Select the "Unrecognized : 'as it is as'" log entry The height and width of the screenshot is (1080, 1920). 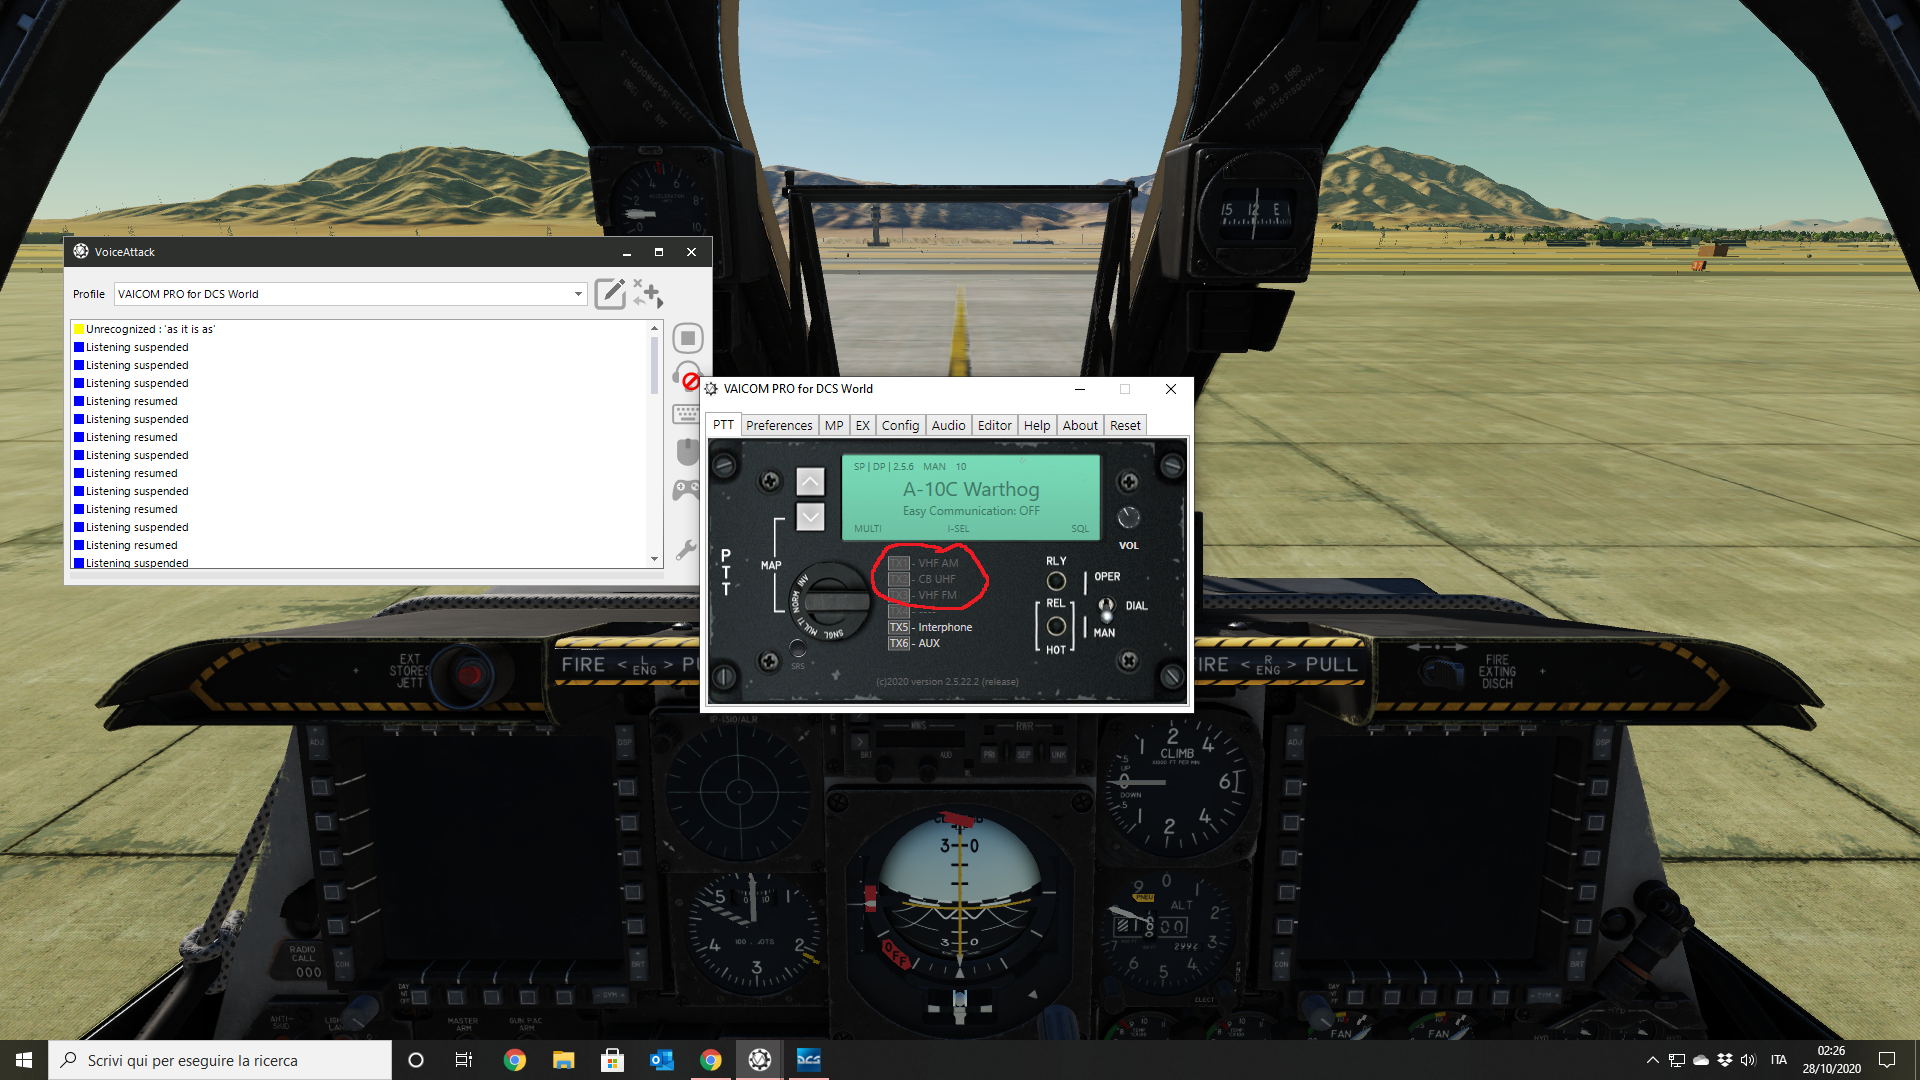[x=149, y=329]
